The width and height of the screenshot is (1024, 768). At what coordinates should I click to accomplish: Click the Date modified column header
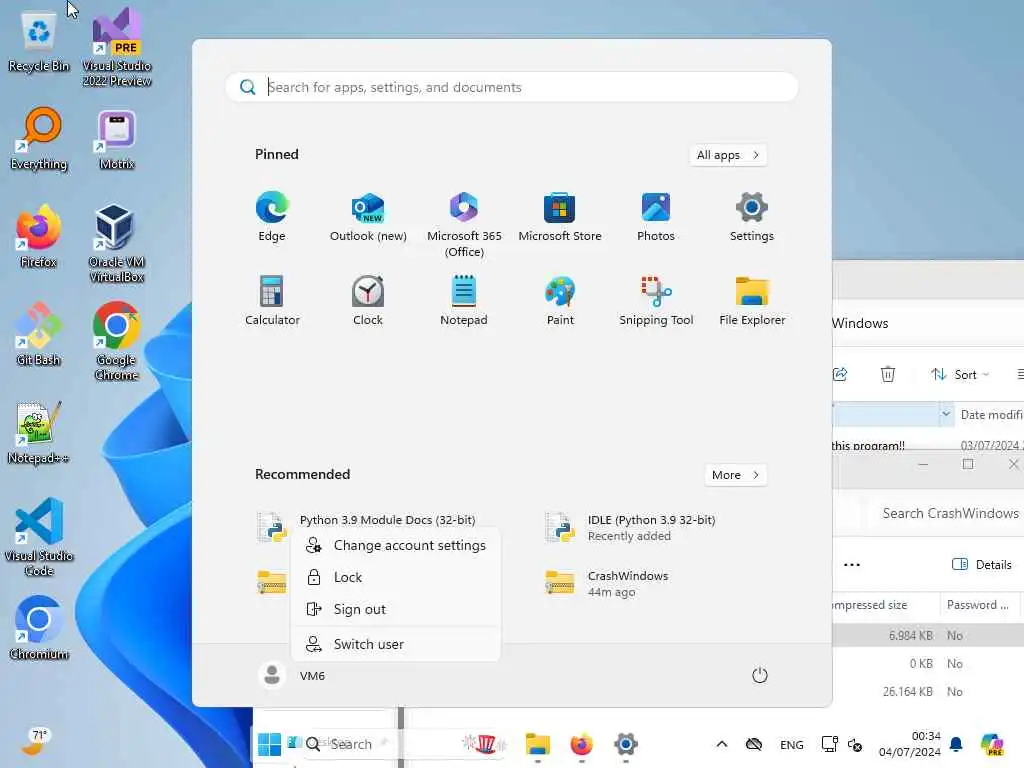pos(990,415)
